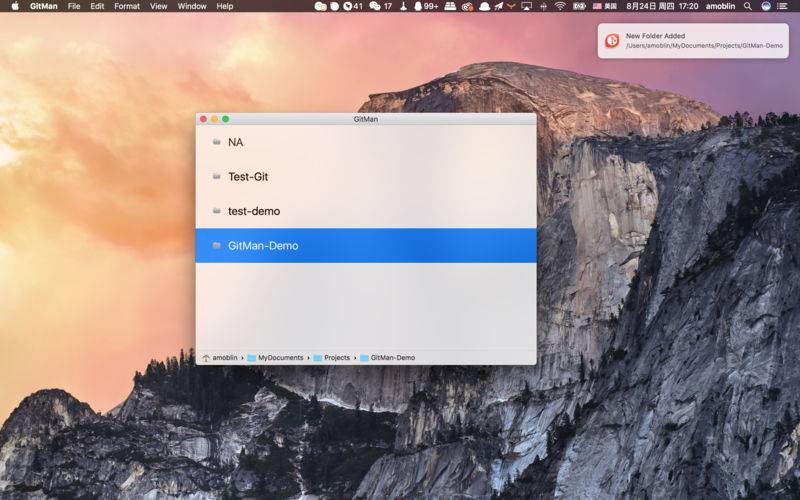This screenshot has height=500, width=800.
Task: Click Projects in the path bar
Action: (337, 358)
